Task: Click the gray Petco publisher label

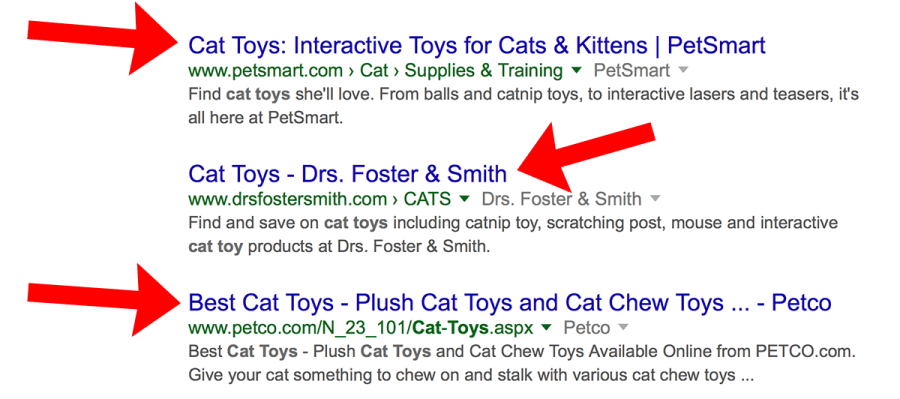Action: click(x=587, y=328)
